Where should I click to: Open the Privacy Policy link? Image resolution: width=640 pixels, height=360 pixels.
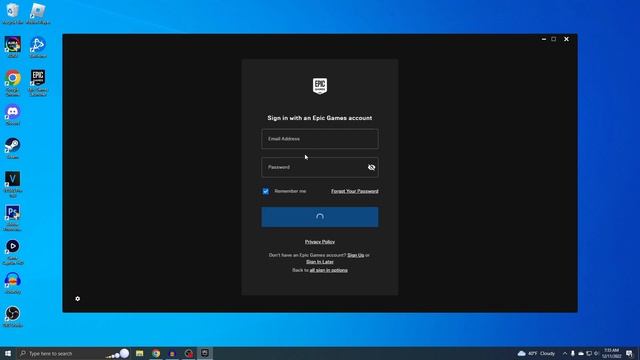pos(320,242)
